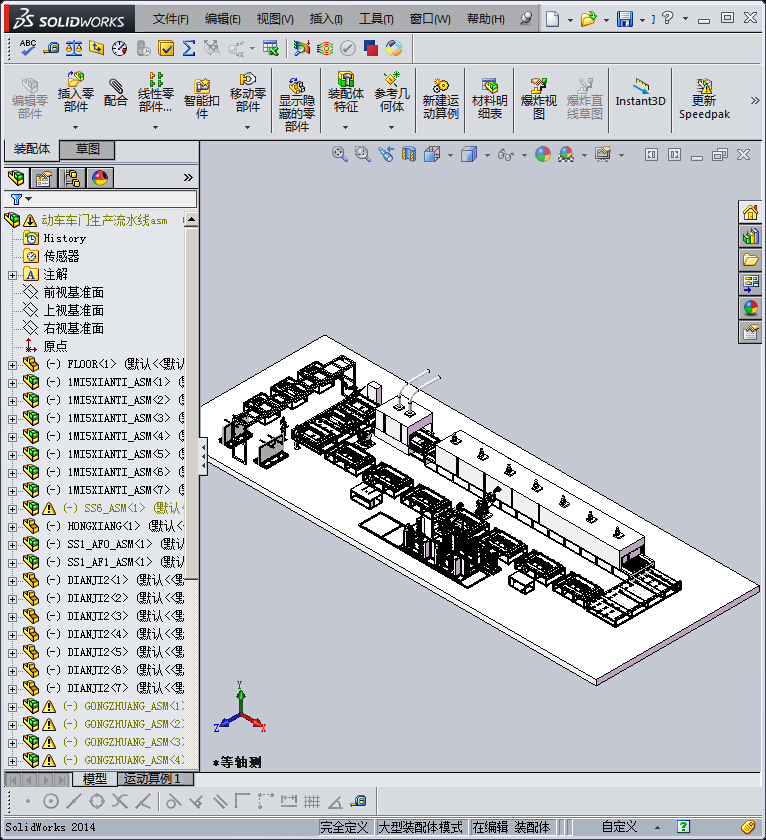Image resolution: width=766 pixels, height=840 pixels.
Task: Click the feature tree scroll up arrow
Action: (191, 220)
